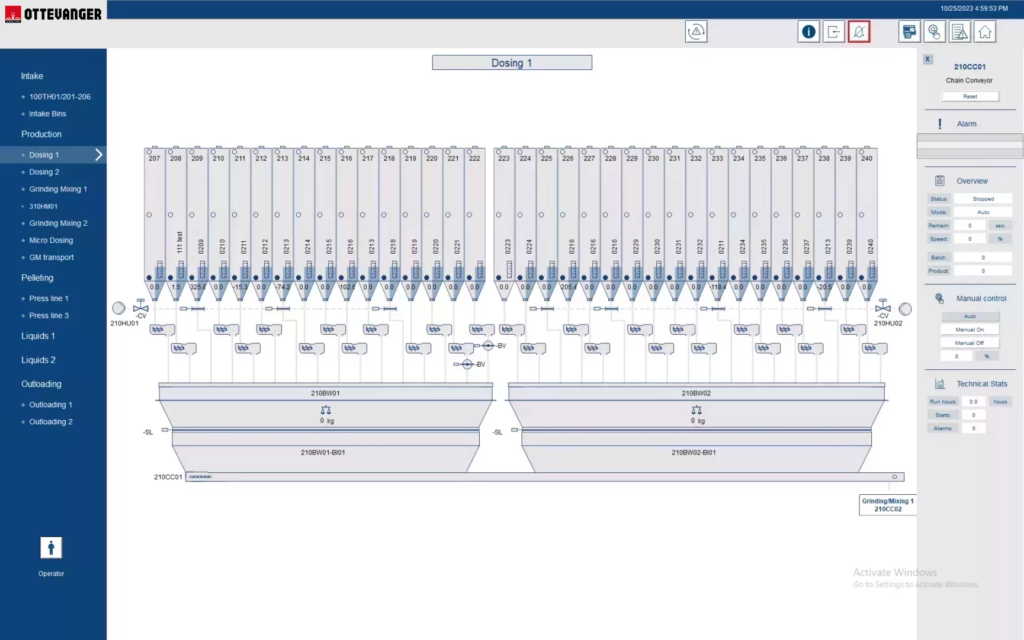Set manual control mode to Auto
The image size is (1024, 640).
pos(970,316)
